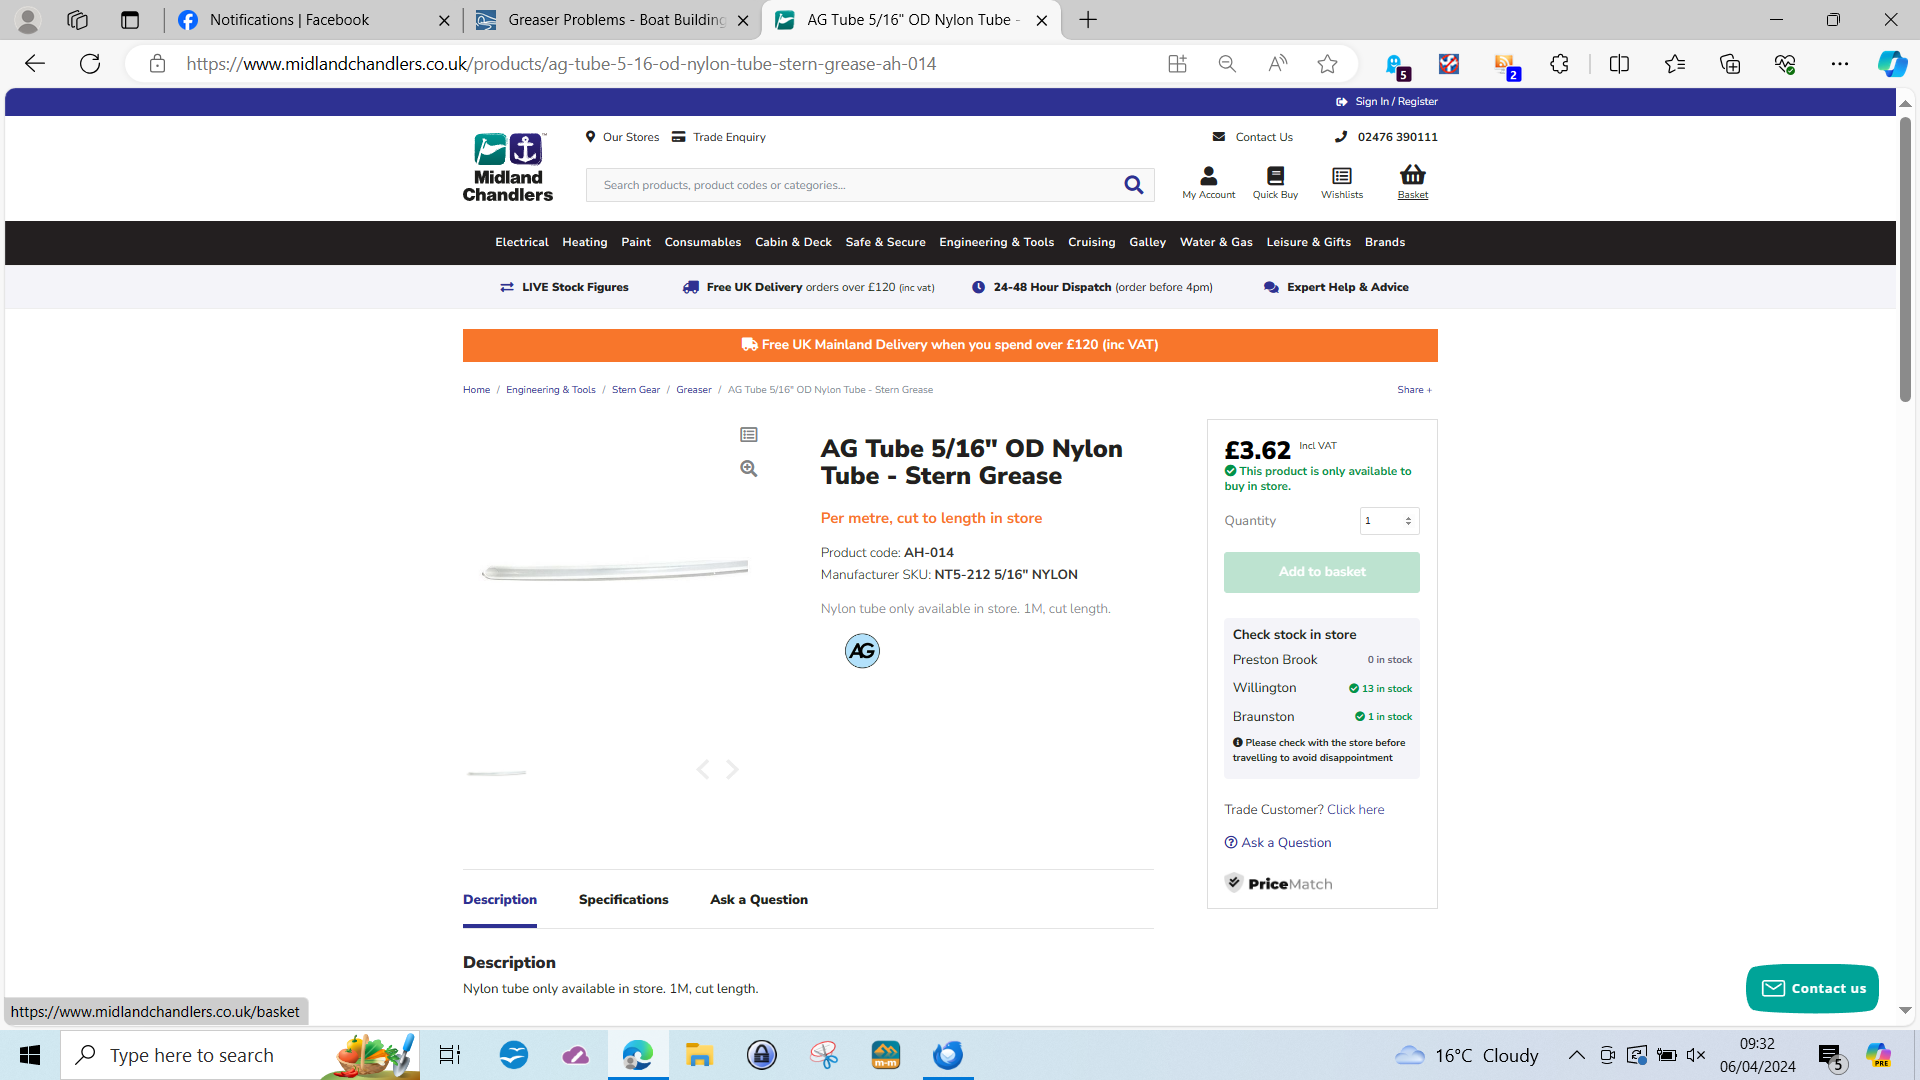Open Our Stores link

click(622, 138)
